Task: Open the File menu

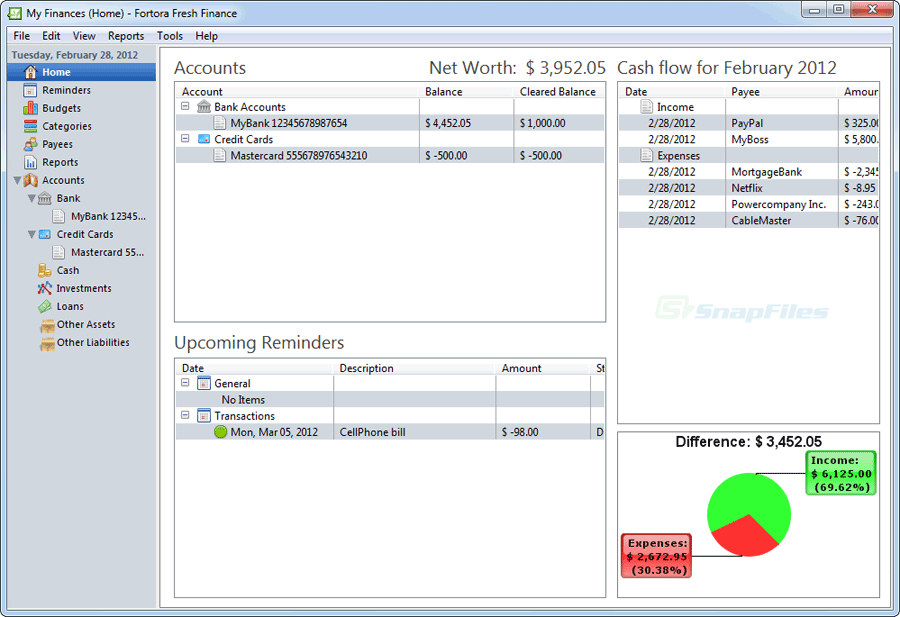Action: point(22,36)
